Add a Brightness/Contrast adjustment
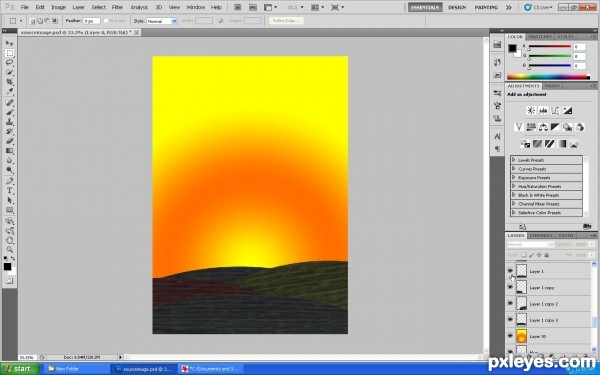Image resolution: width=600 pixels, height=375 pixels. [x=531, y=111]
